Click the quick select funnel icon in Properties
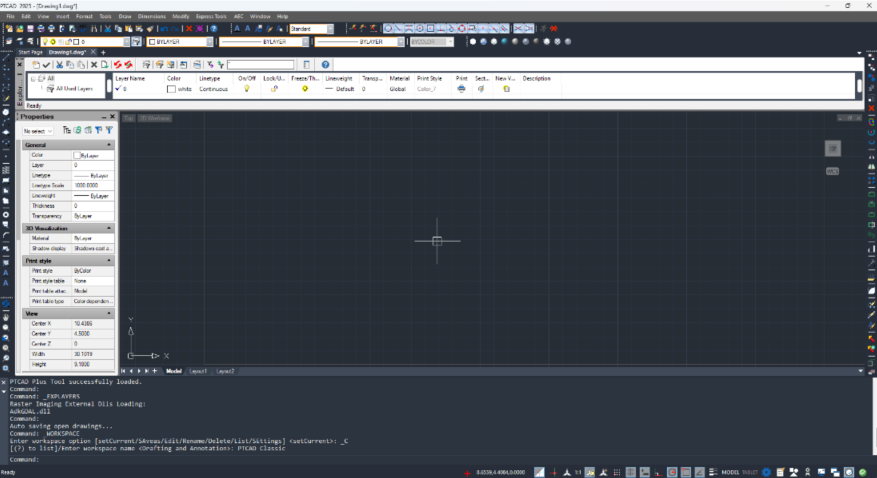The width and height of the screenshot is (877, 478). point(109,130)
